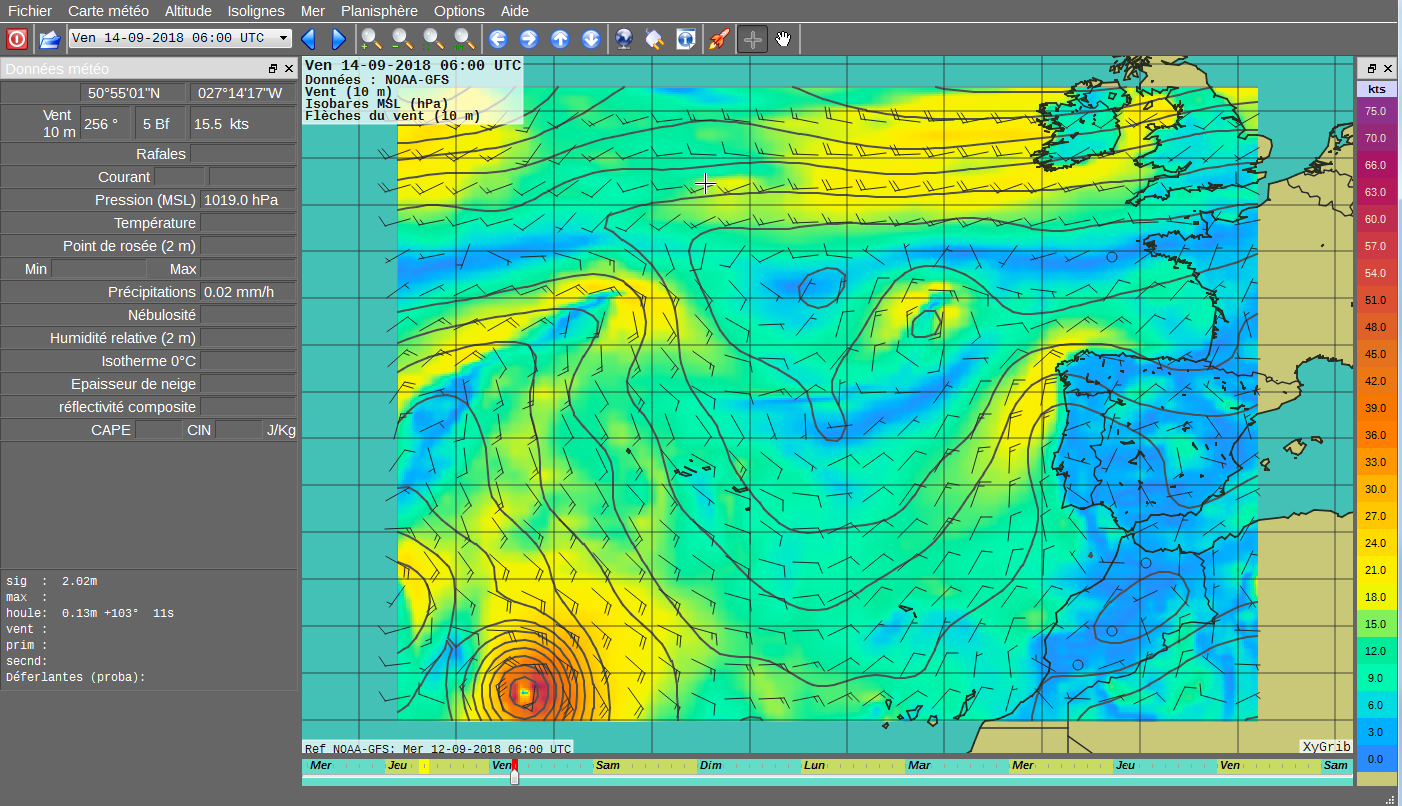The image size is (1402, 806).
Task: Undock the Données météo panel
Action: tap(273, 69)
